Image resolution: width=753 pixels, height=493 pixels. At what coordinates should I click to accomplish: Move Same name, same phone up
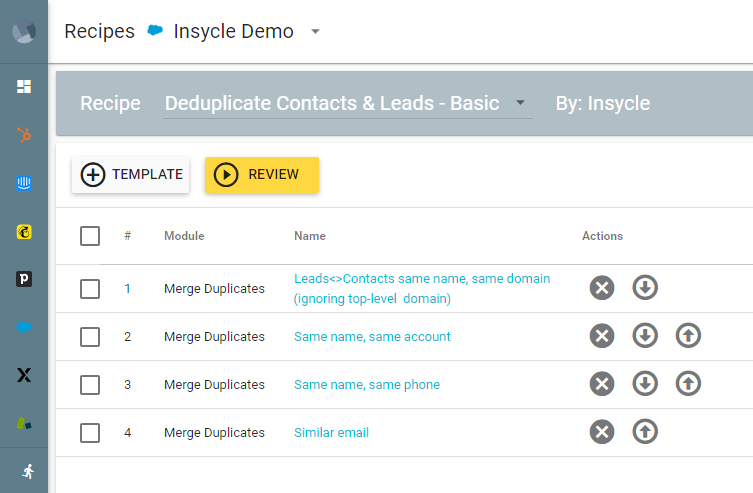pos(688,384)
